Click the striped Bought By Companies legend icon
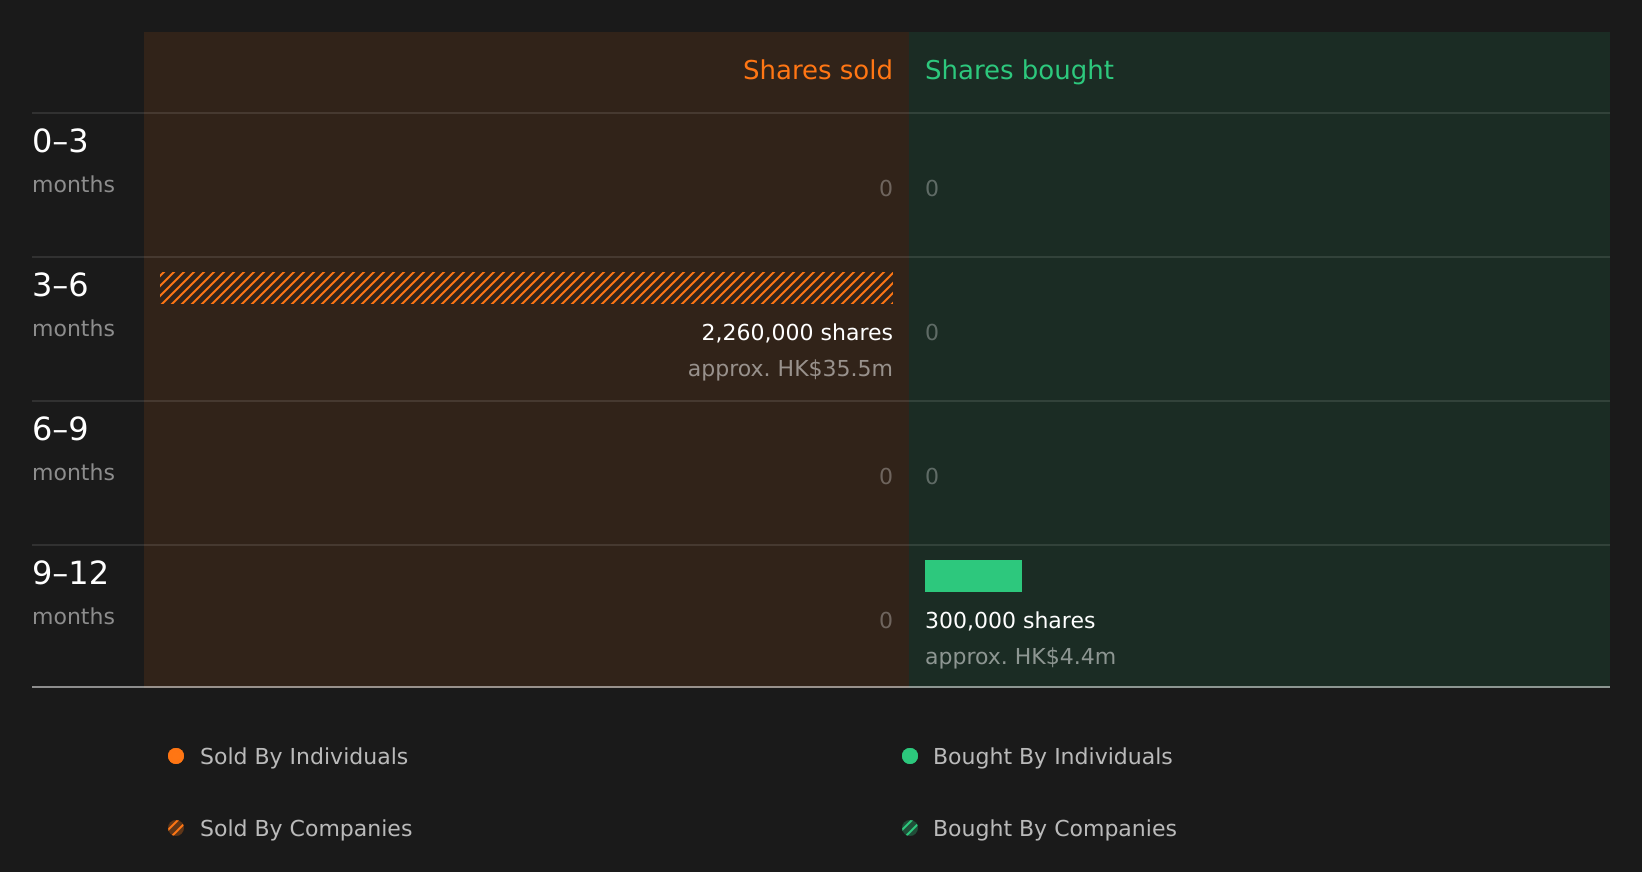This screenshot has width=1642, height=872. point(910,828)
